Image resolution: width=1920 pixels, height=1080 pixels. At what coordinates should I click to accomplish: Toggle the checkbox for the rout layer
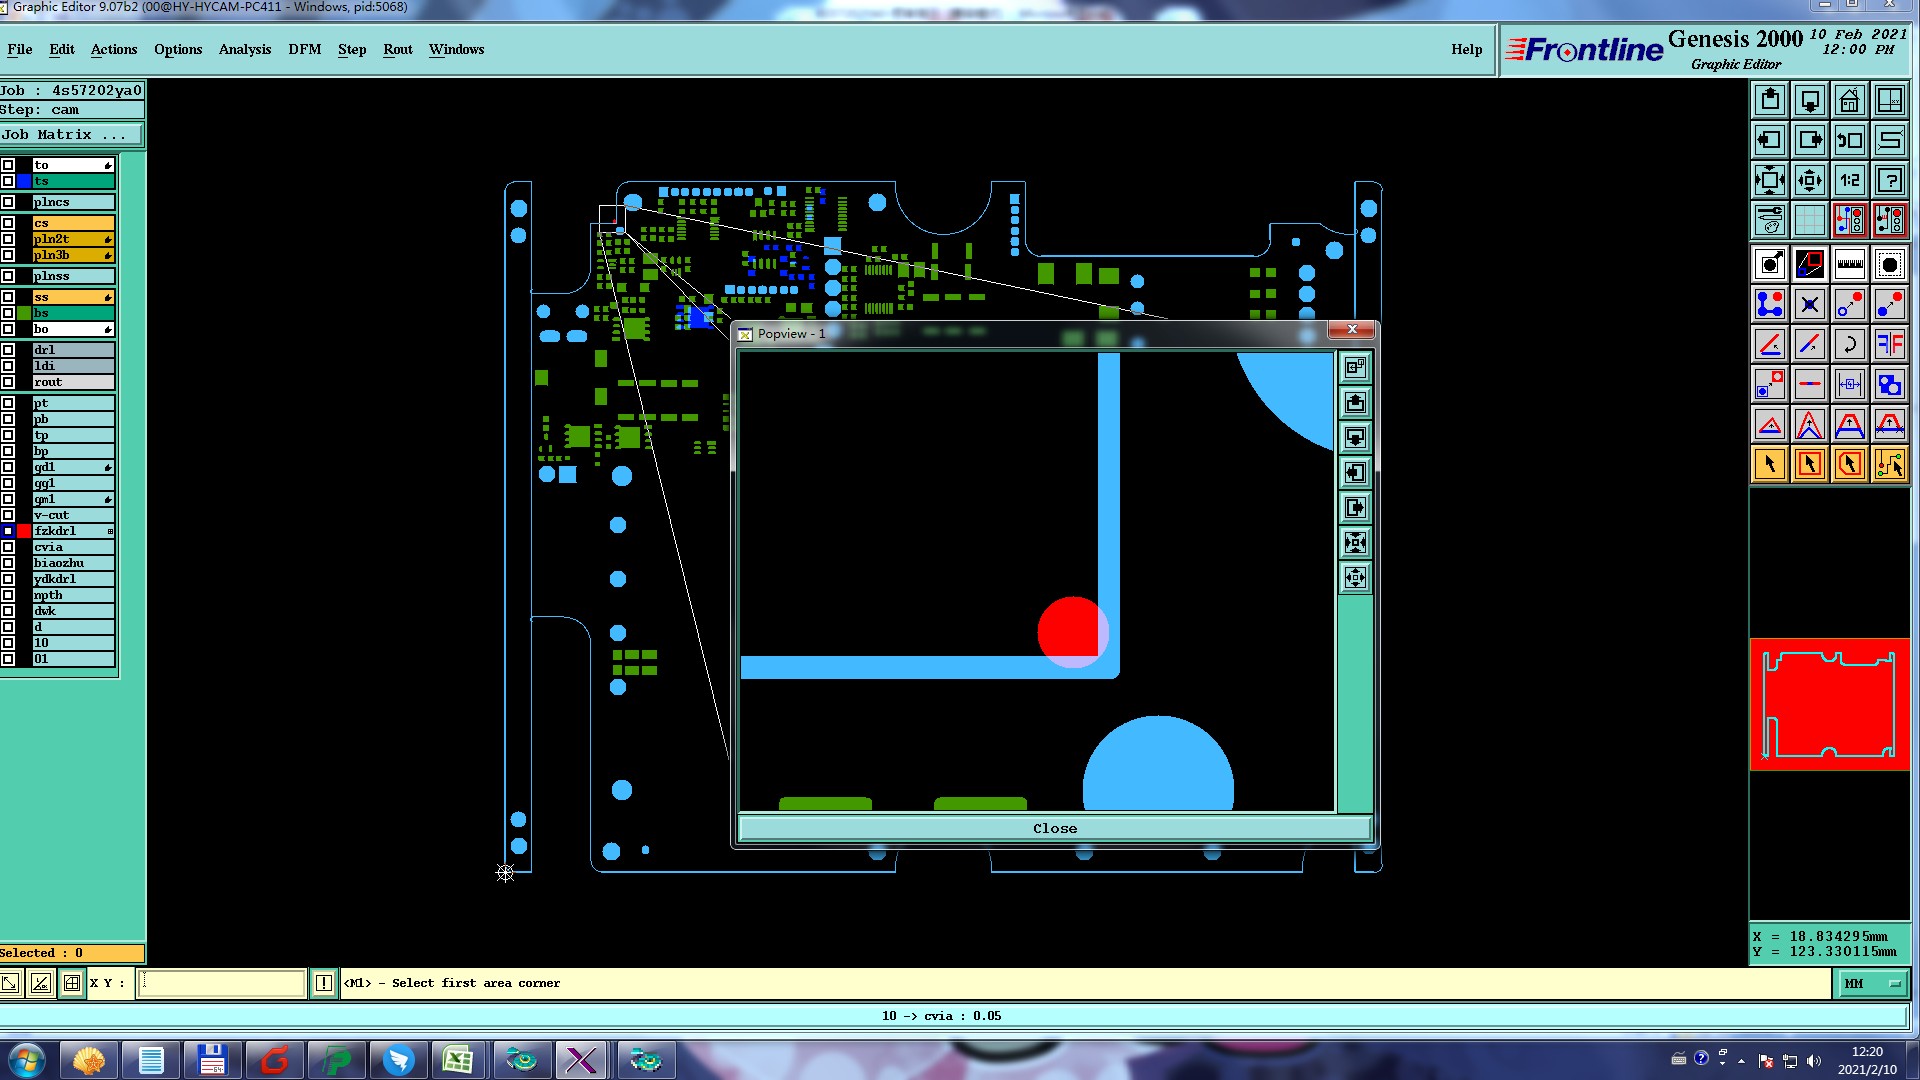click(8, 382)
